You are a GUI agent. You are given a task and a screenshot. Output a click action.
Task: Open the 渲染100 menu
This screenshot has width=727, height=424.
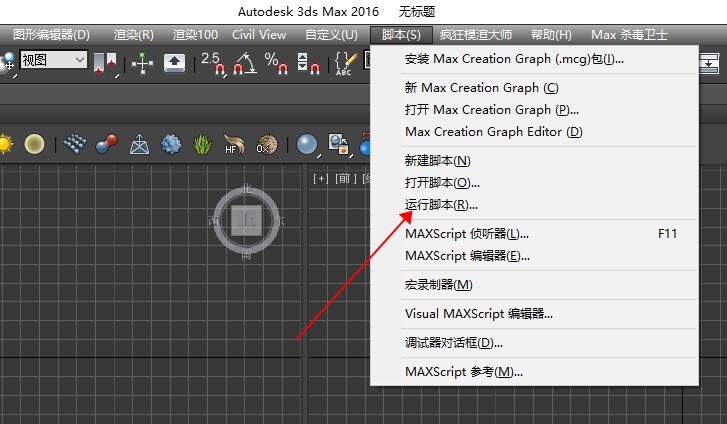(x=195, y=35)
